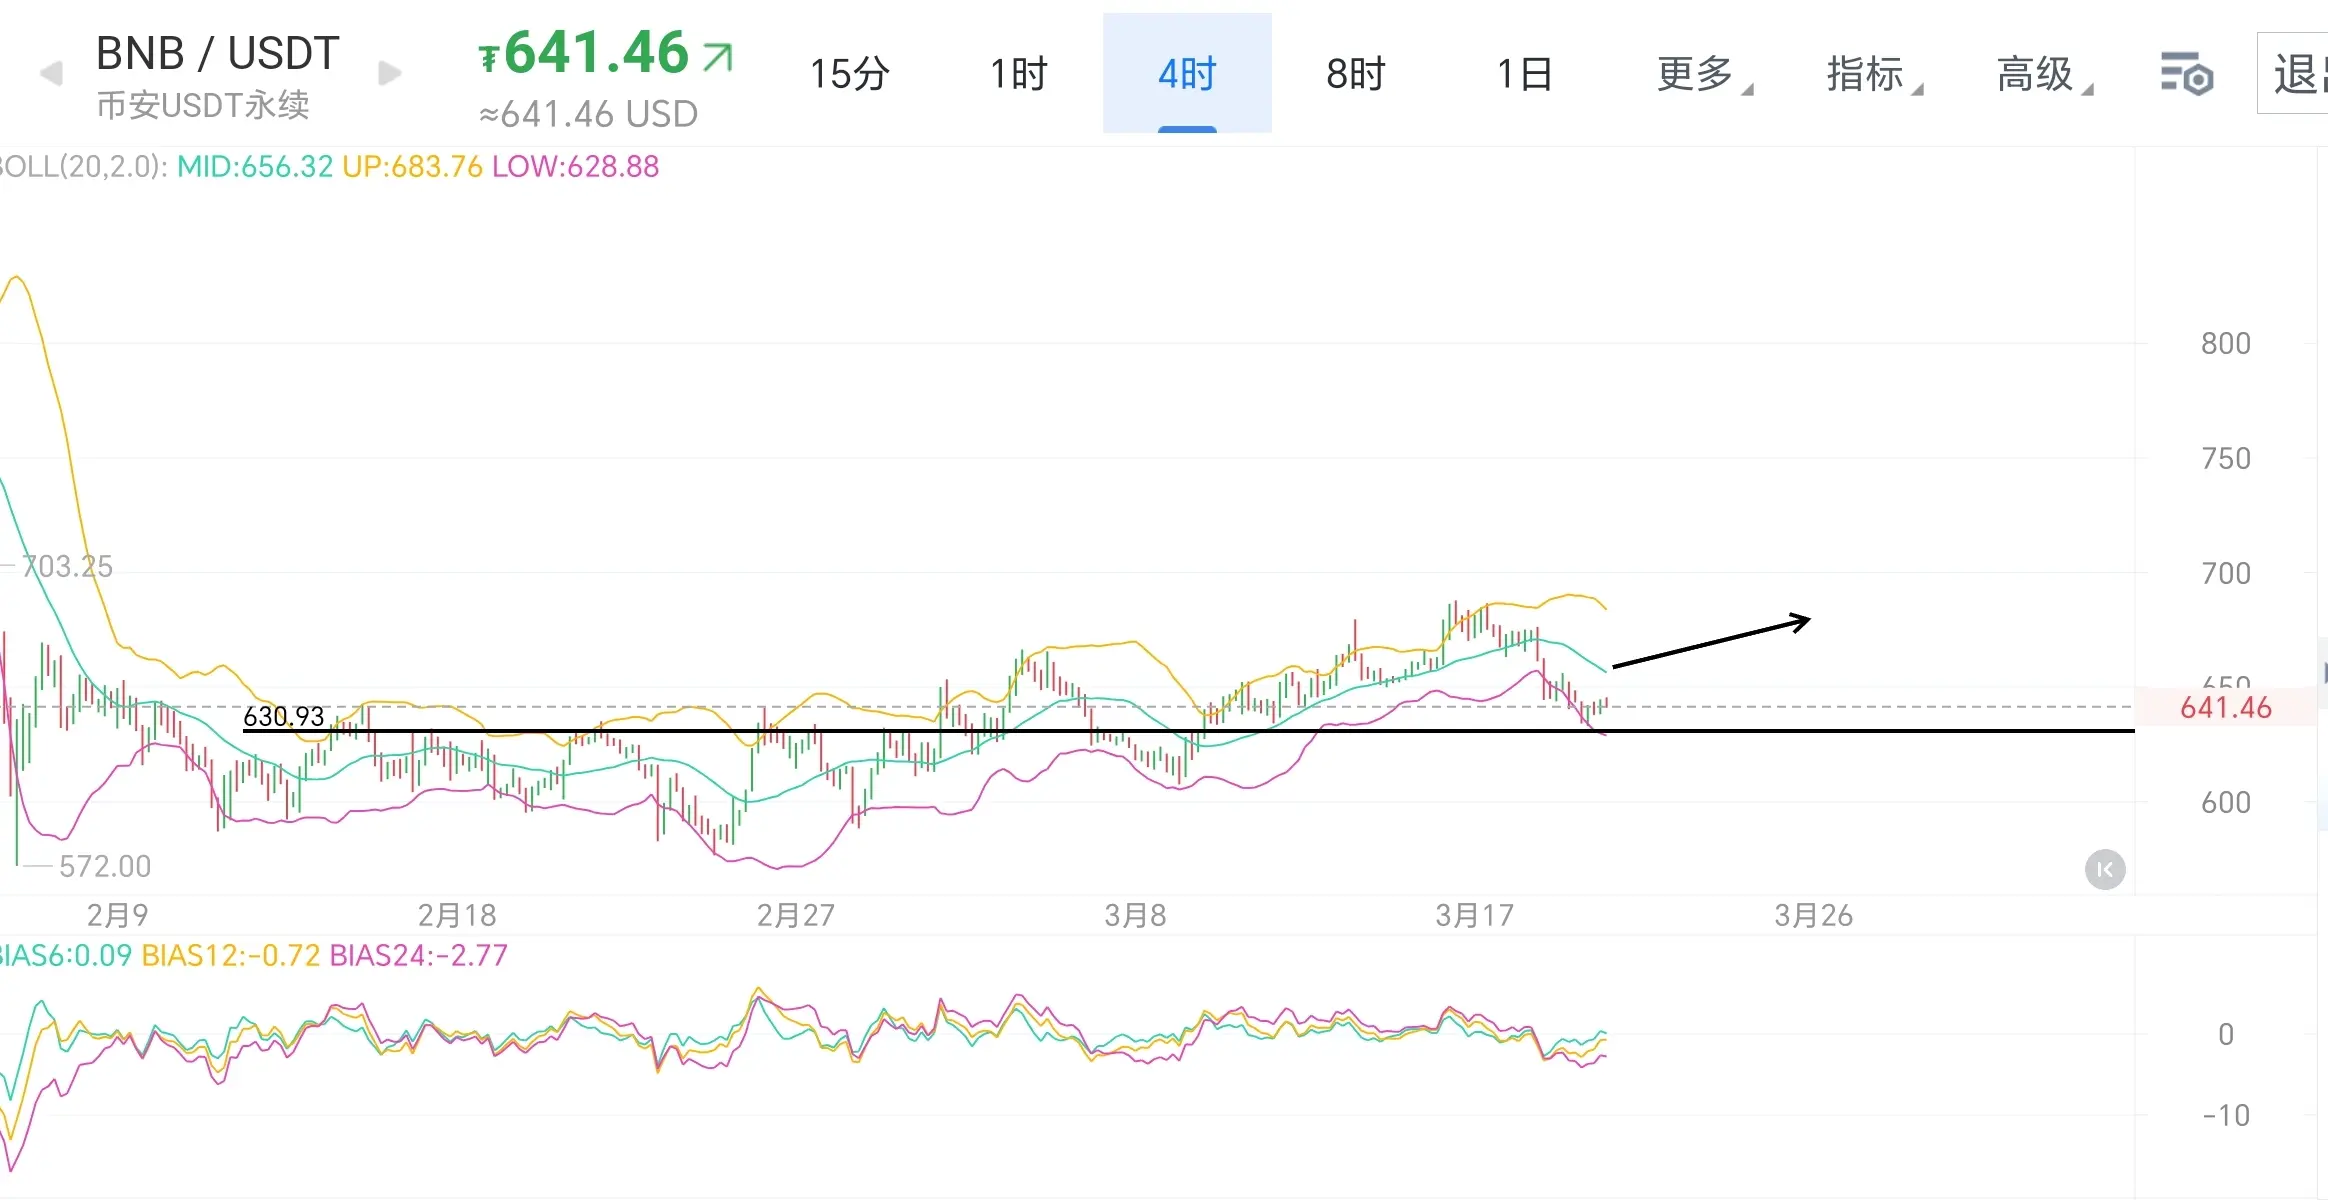Screen dimensions: 2328x1200
Task: Click the BOLL indicator legend label
Action: (80, 166)
